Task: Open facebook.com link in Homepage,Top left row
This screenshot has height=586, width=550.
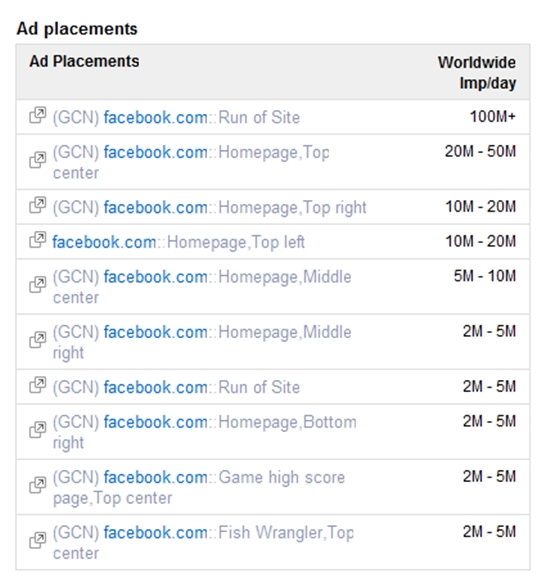Action: 104,242
